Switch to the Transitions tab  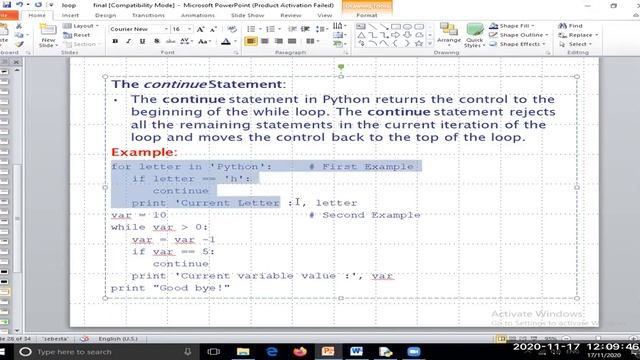point(148,15)
